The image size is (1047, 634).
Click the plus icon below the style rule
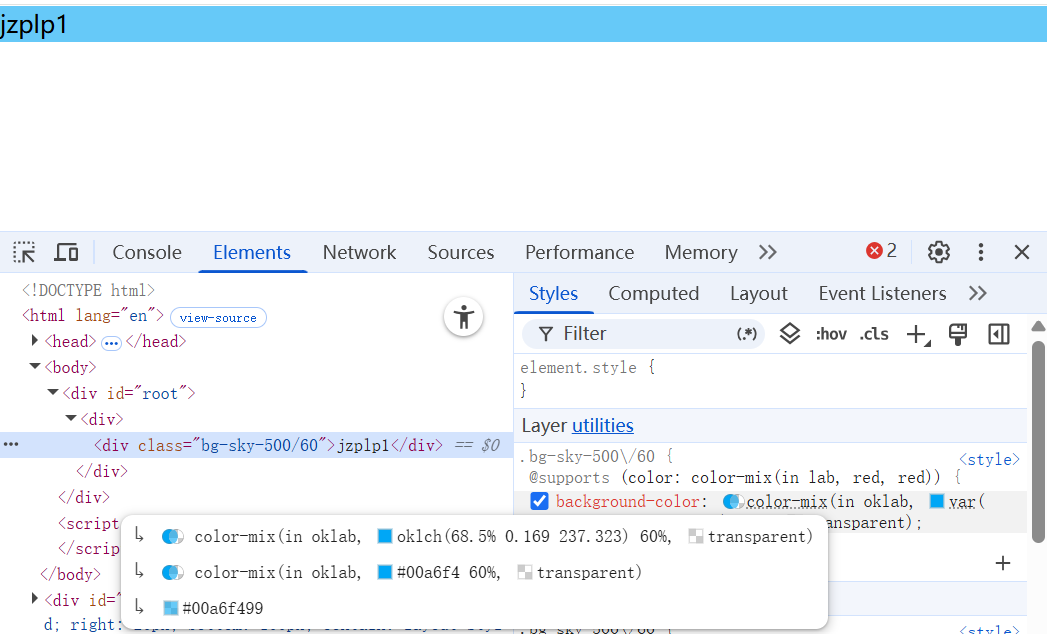[1002, 563]
